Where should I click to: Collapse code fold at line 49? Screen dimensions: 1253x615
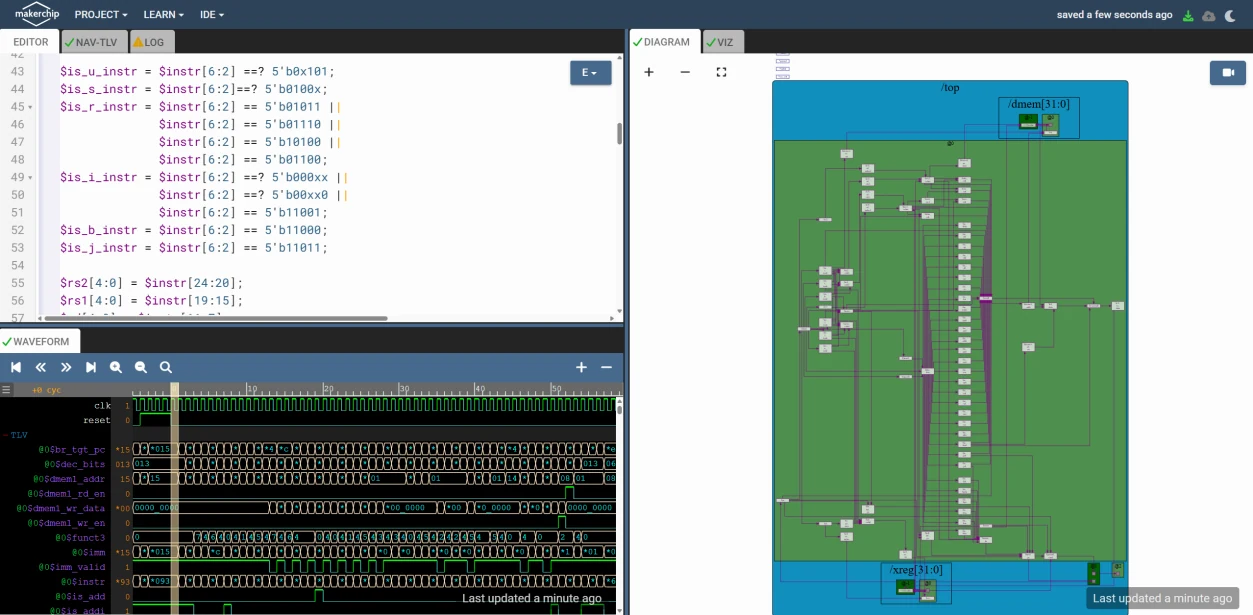pyautogui.click(x=30, y=177)
